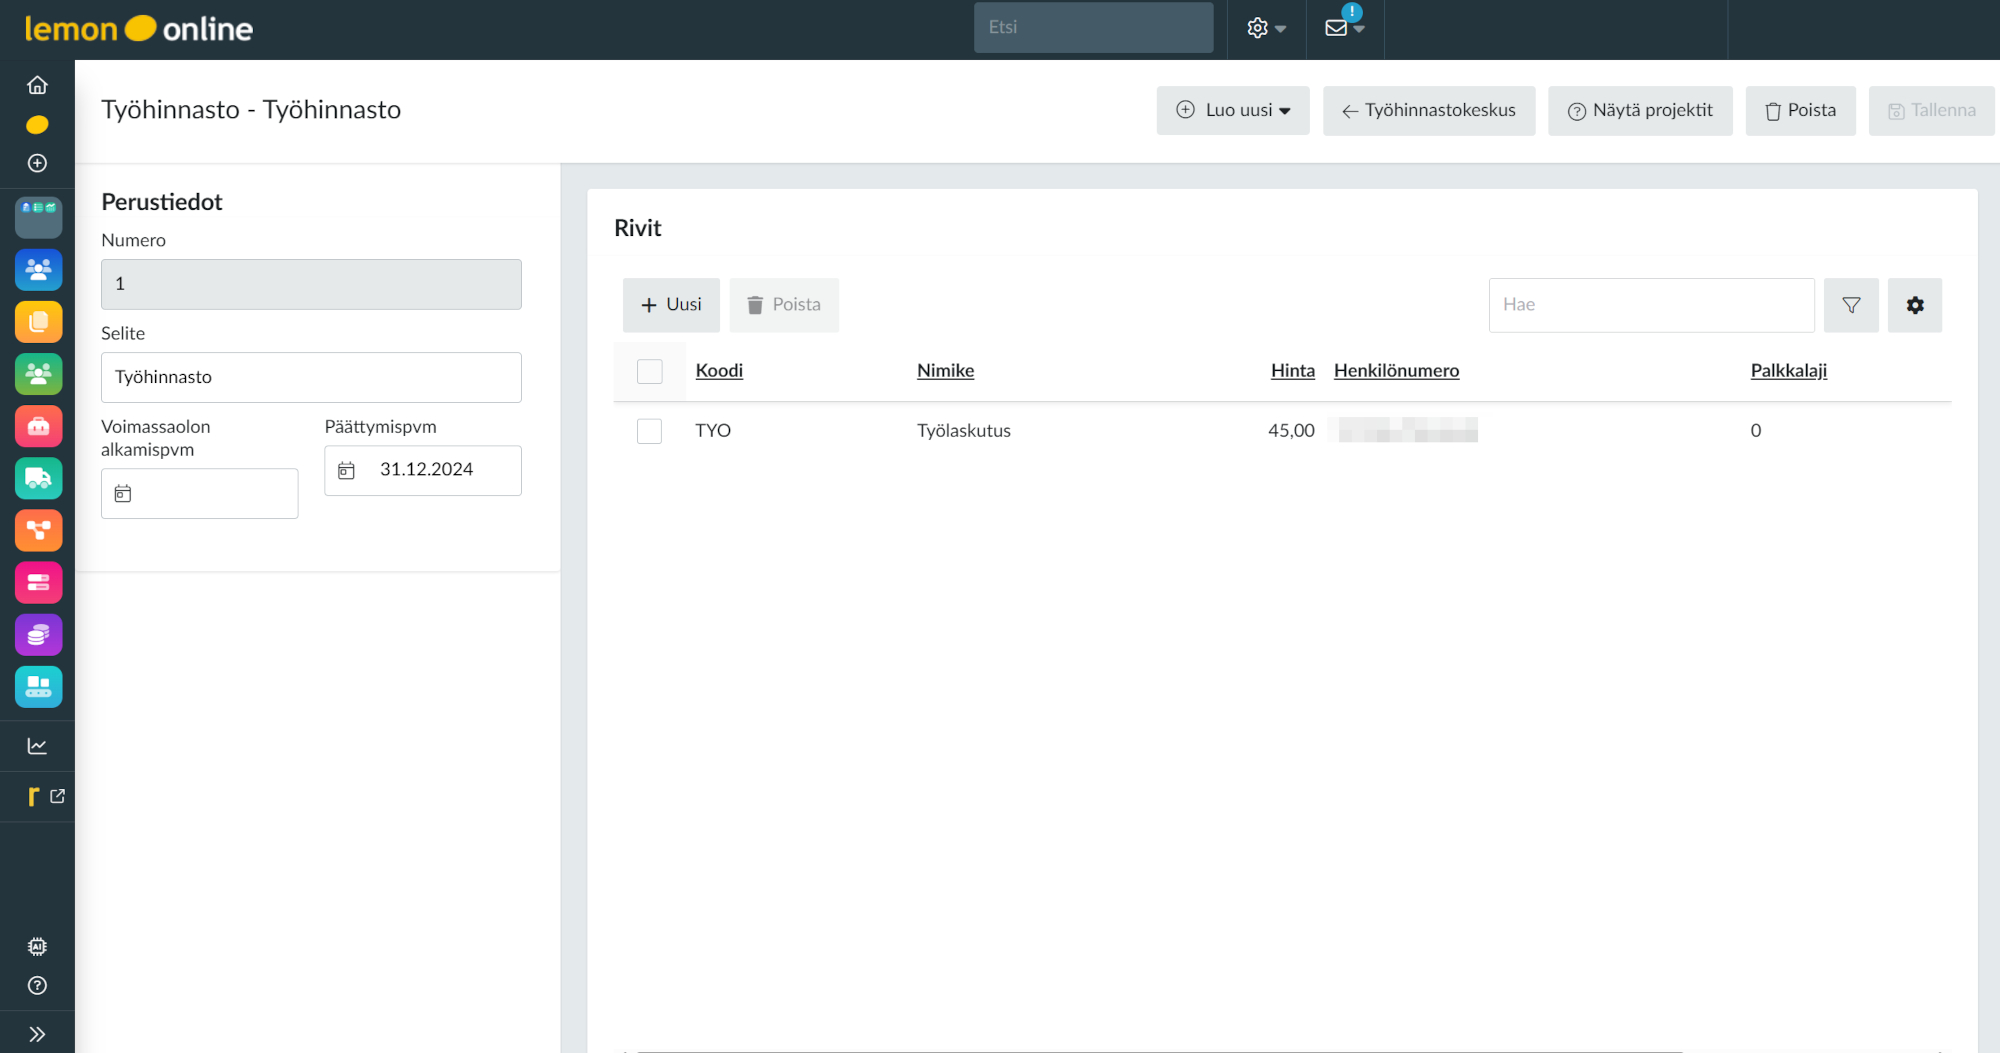Open the settings gear dropdown in top bar
Viewport: 2000px width, 1053px height.
click(x=1266, y=28)
